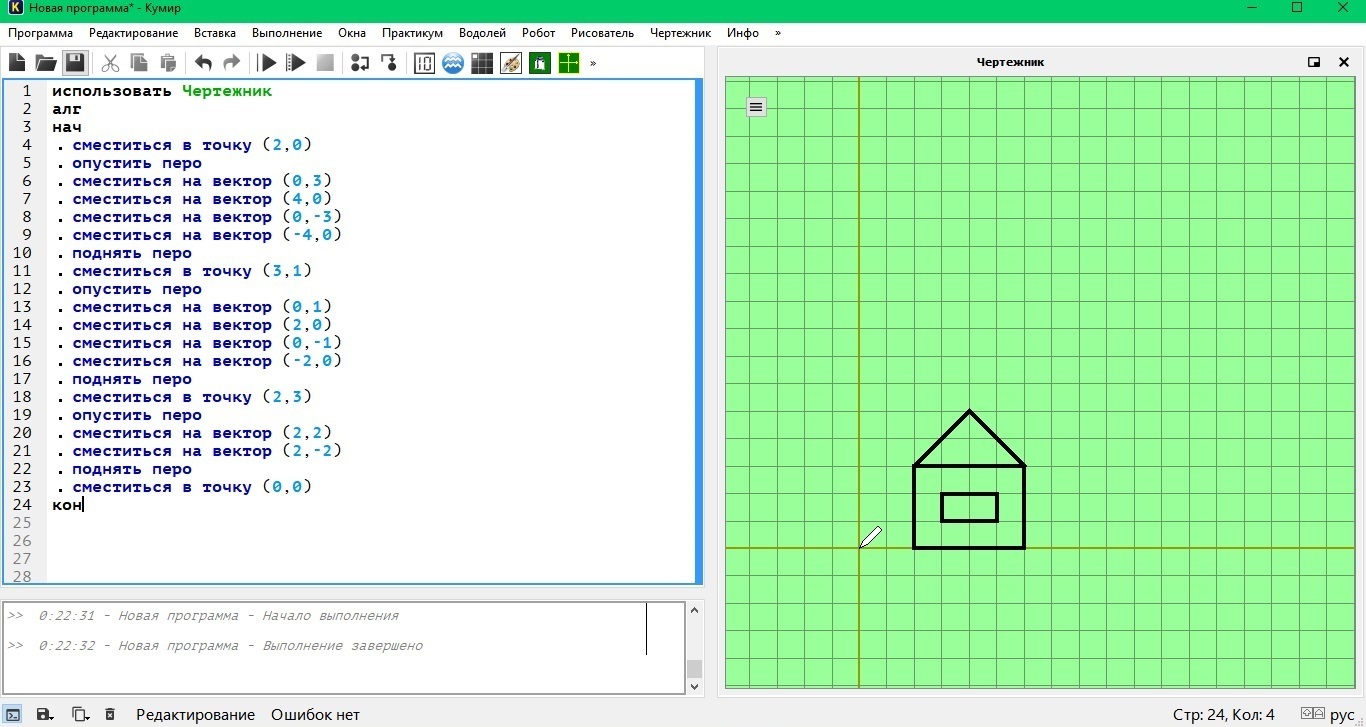Open the save console output dropdown
The width and height of the screenshot is (1366, 727).
pyautogui.click(x=45, y=714)
